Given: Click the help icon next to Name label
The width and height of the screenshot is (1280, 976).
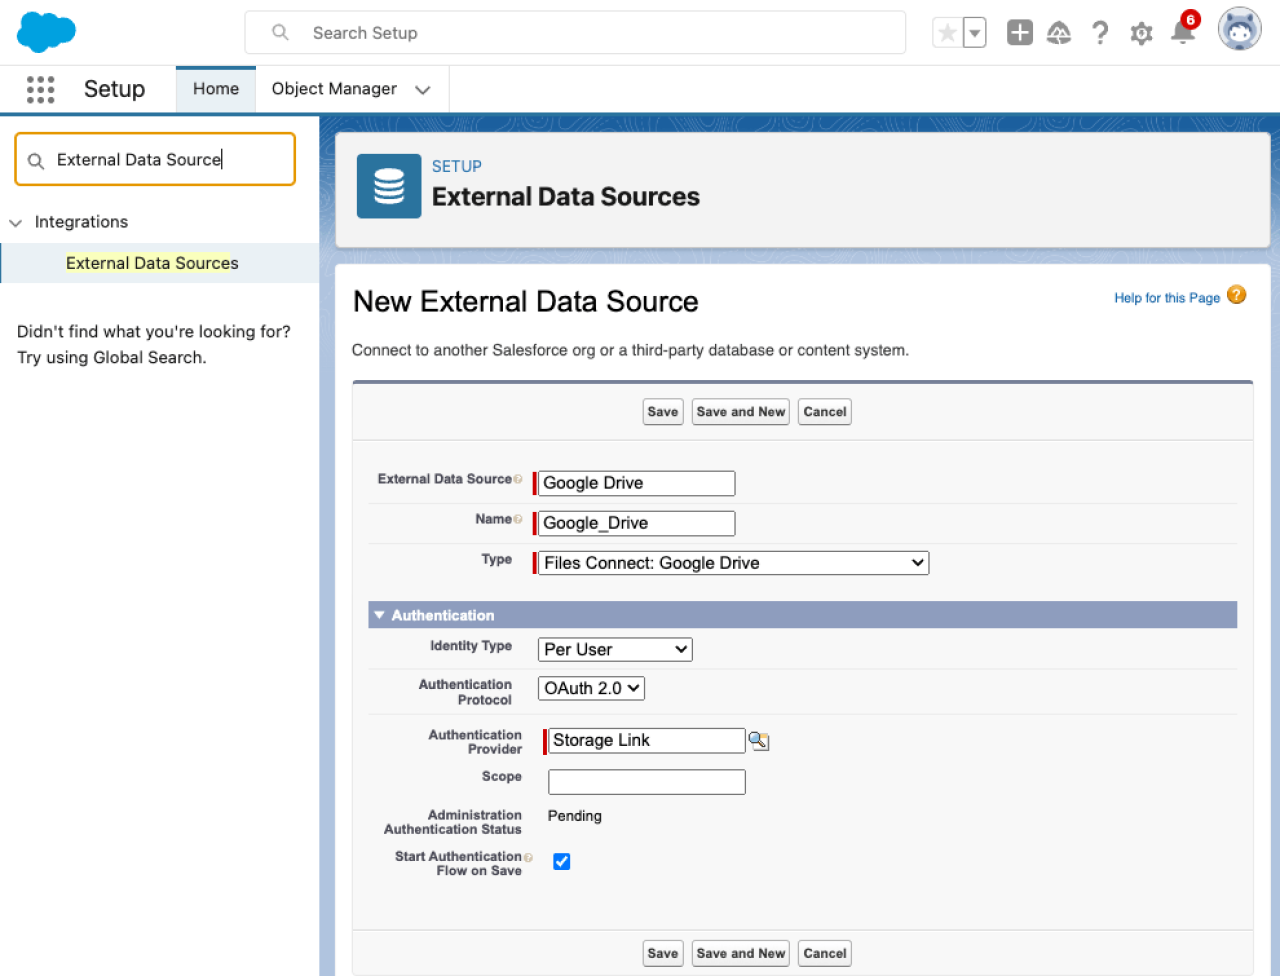Looking at the screenshot, I should click(x=518, y=519).
